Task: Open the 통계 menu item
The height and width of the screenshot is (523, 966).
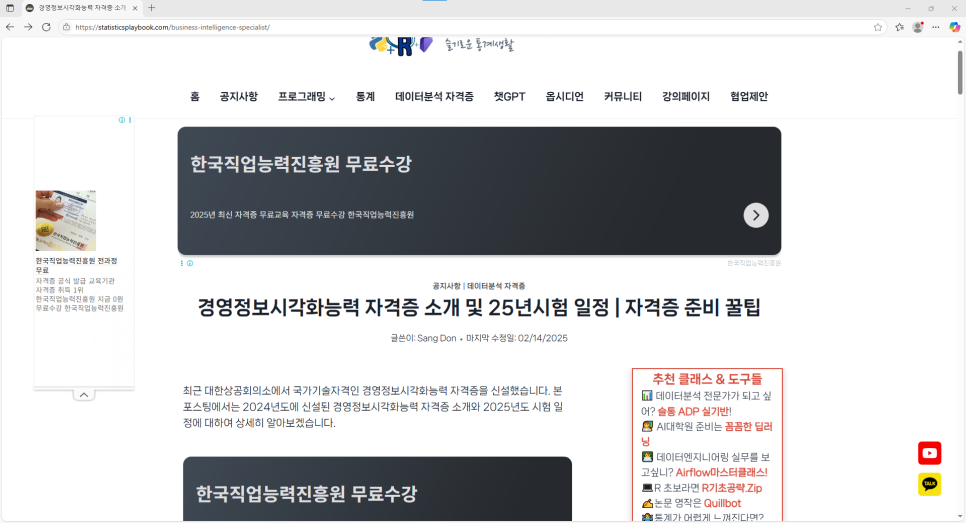Action: tap(365, 97)
